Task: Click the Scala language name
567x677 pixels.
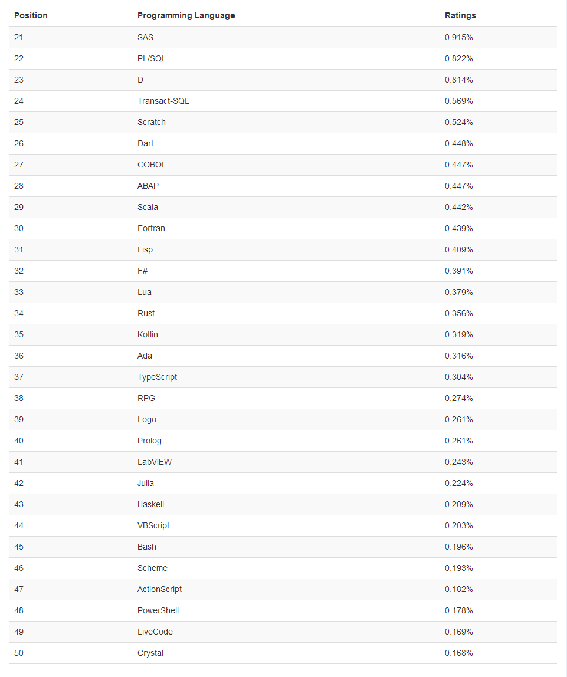Action: 148,207
